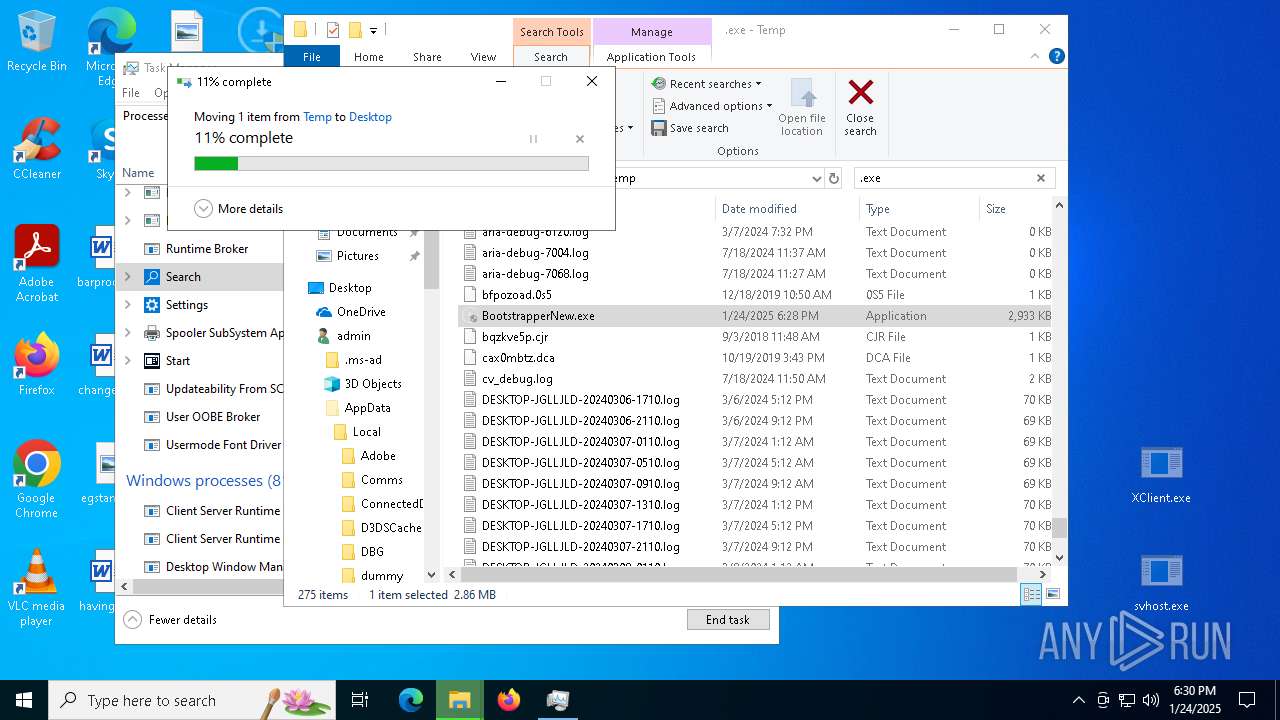
Task: Select BootstrapperNew.exe in file list
Action: point(756,316)
